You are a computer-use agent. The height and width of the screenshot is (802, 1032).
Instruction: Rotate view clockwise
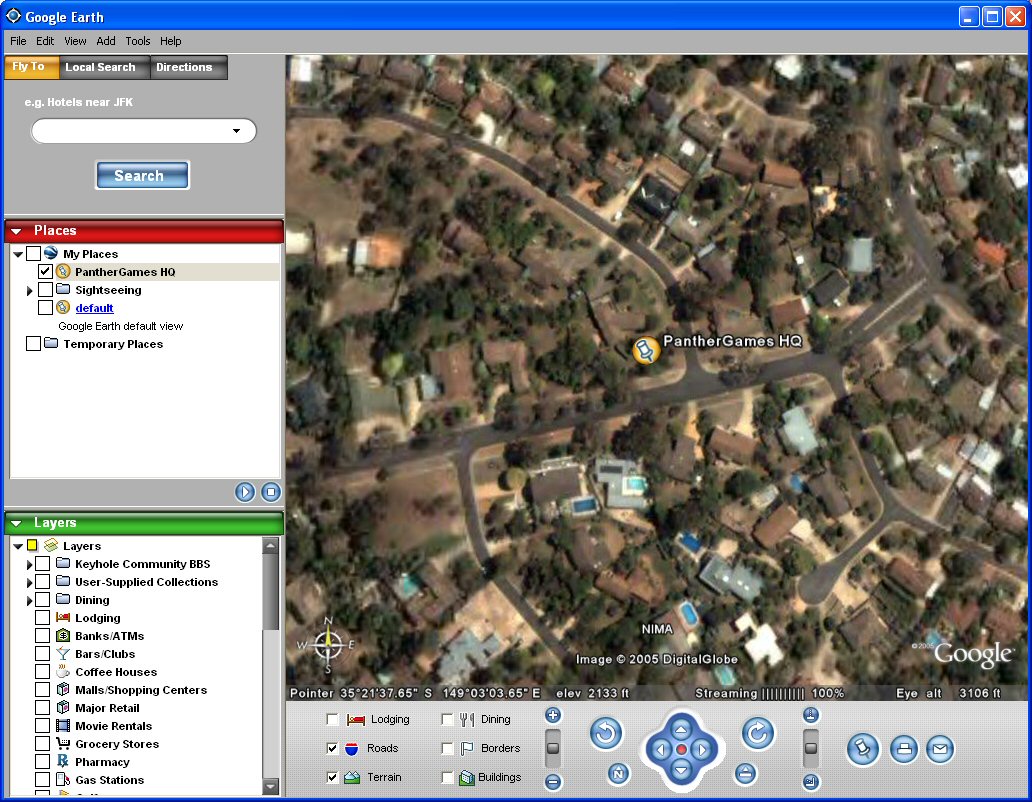758,733
